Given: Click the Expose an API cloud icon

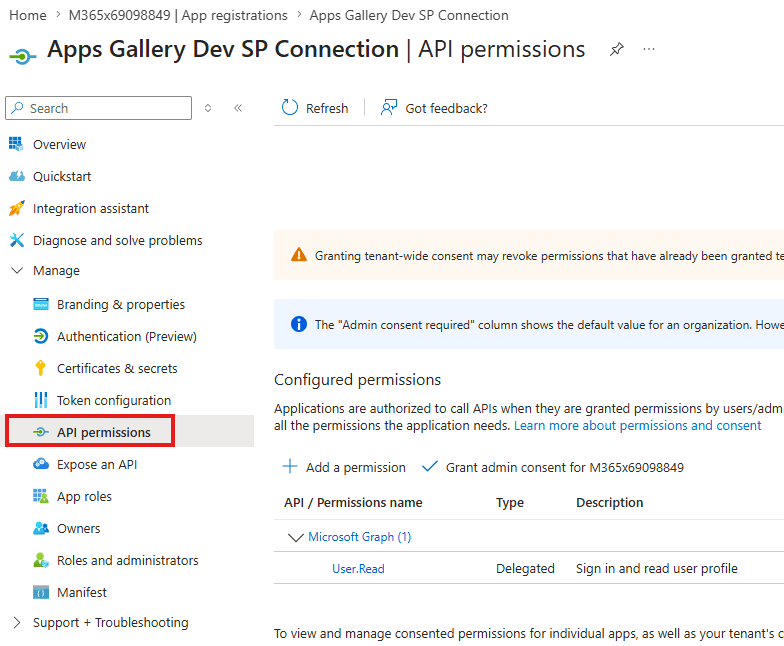Looking at the screenshot, I should (40, 464).
